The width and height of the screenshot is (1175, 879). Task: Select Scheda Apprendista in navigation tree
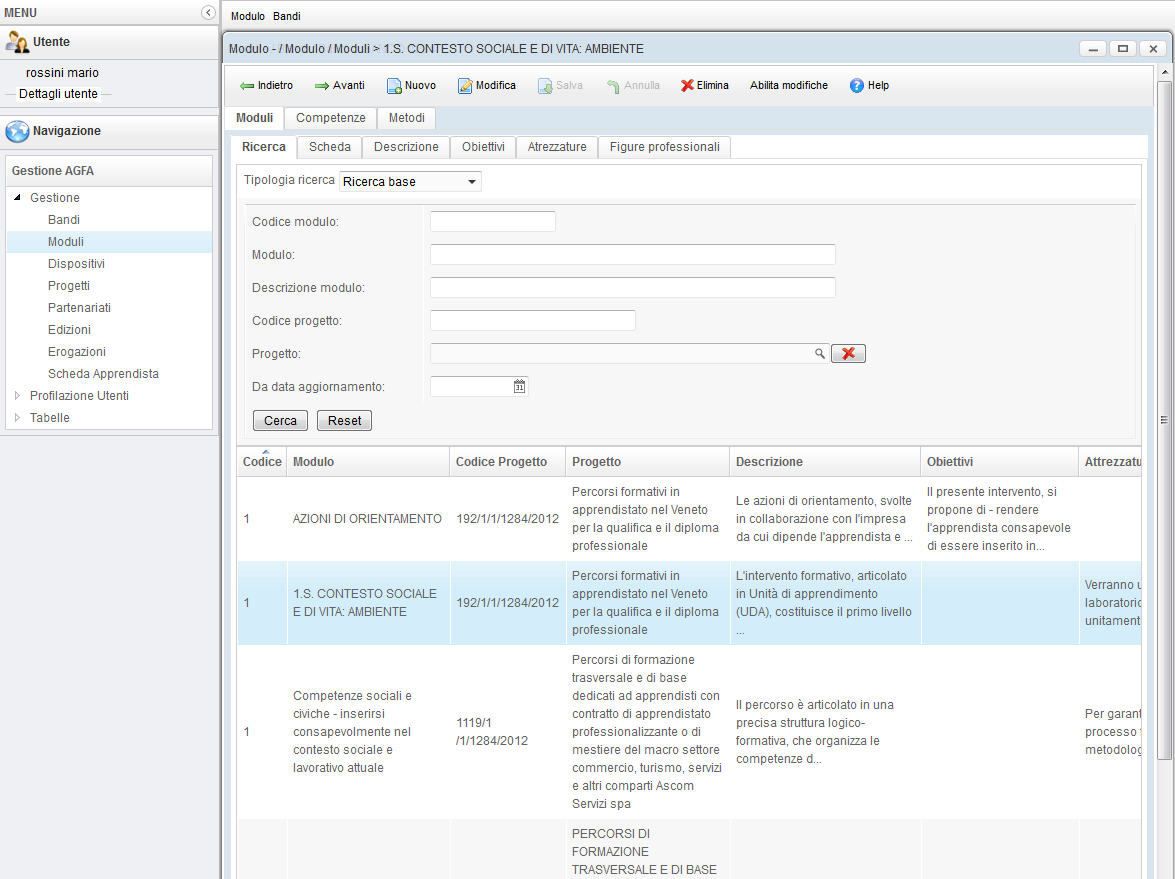point(103,374)
